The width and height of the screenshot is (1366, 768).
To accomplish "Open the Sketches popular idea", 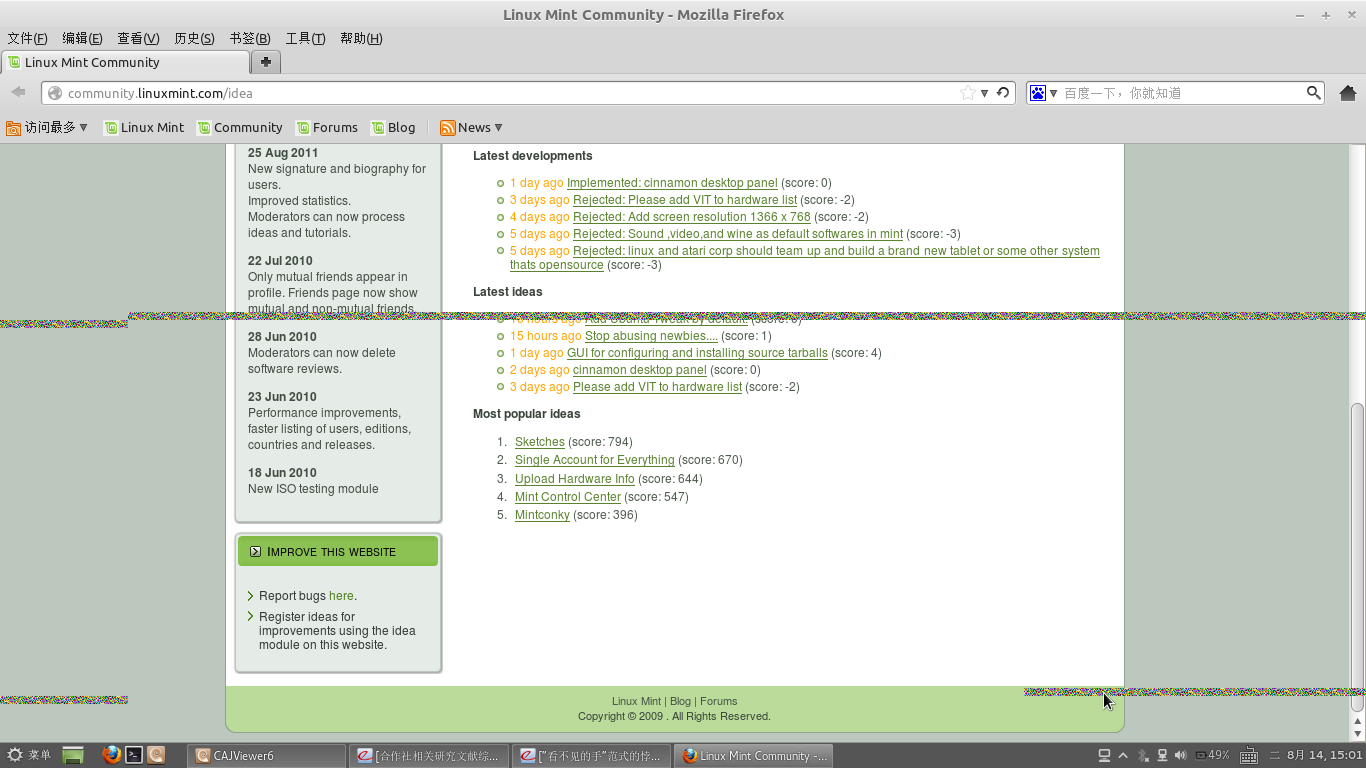I will click(x=540, y=442).
